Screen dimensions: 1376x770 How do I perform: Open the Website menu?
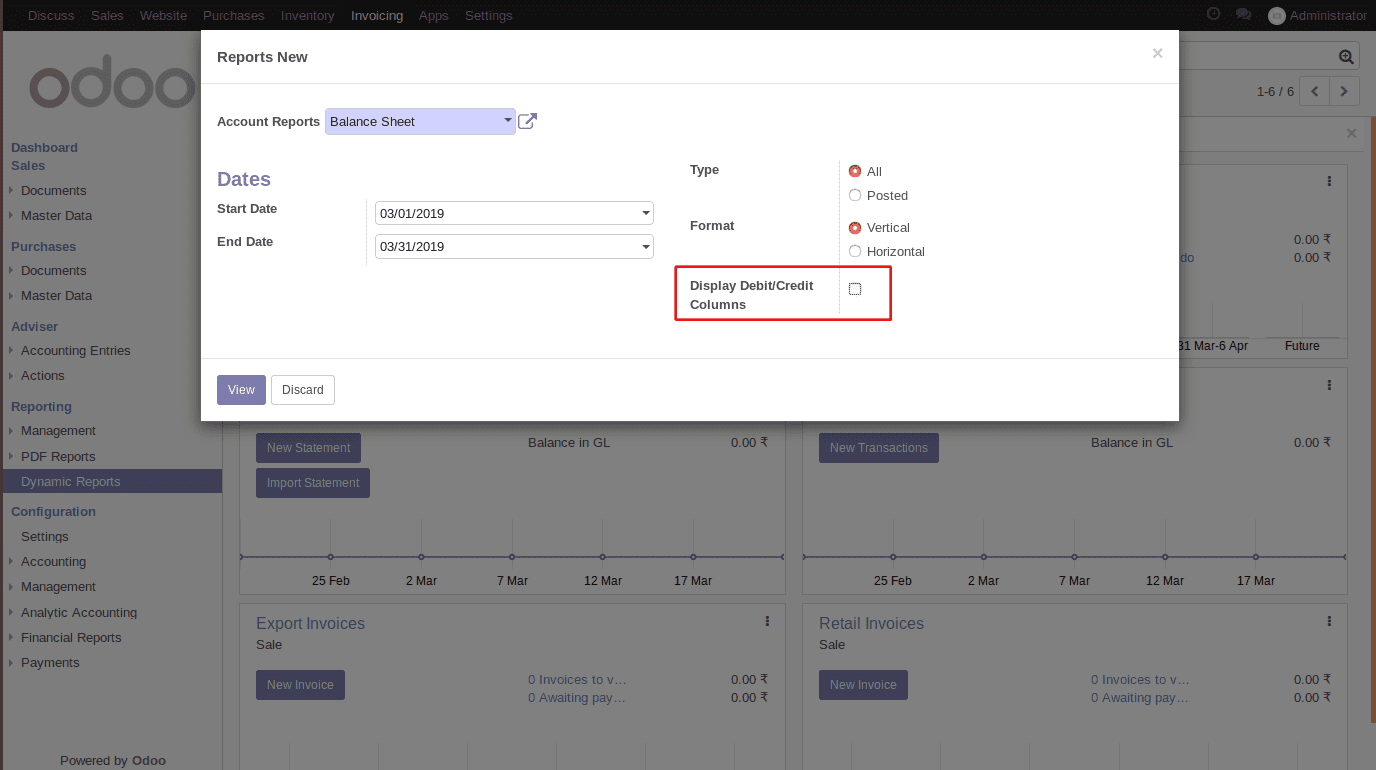(163, 15)
